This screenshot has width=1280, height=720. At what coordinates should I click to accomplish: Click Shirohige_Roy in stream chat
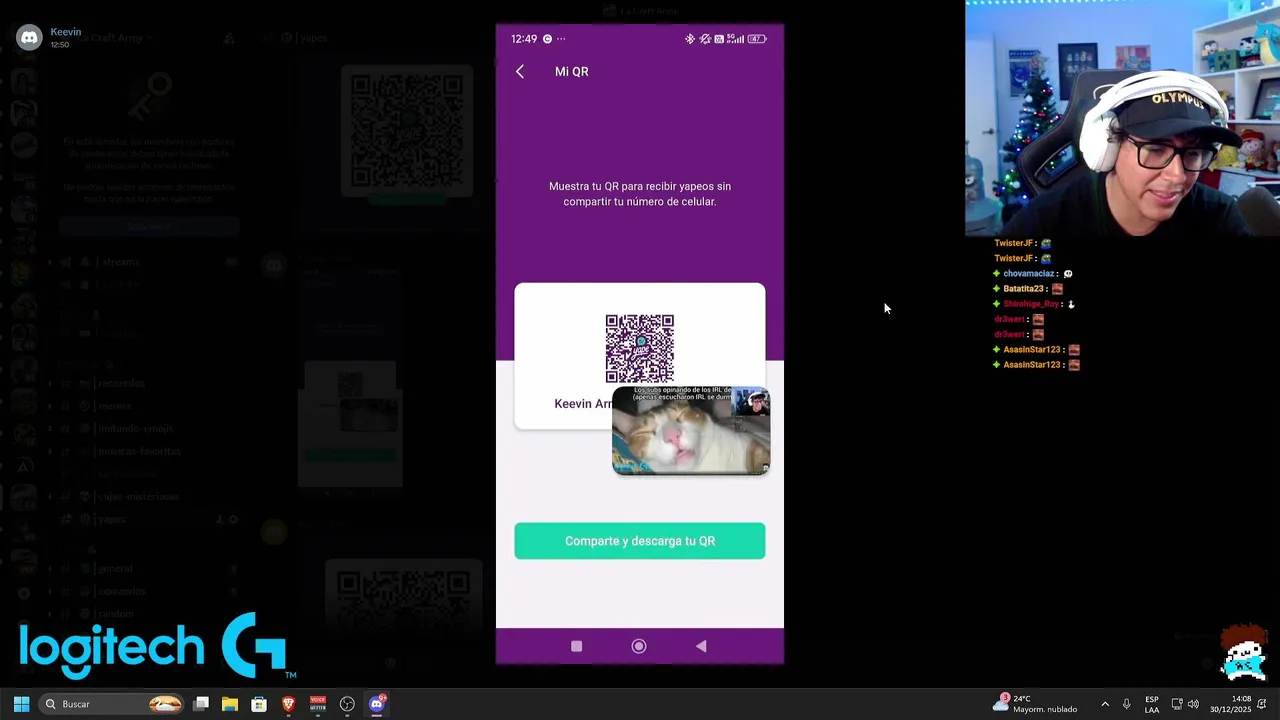coord(1031,303)
